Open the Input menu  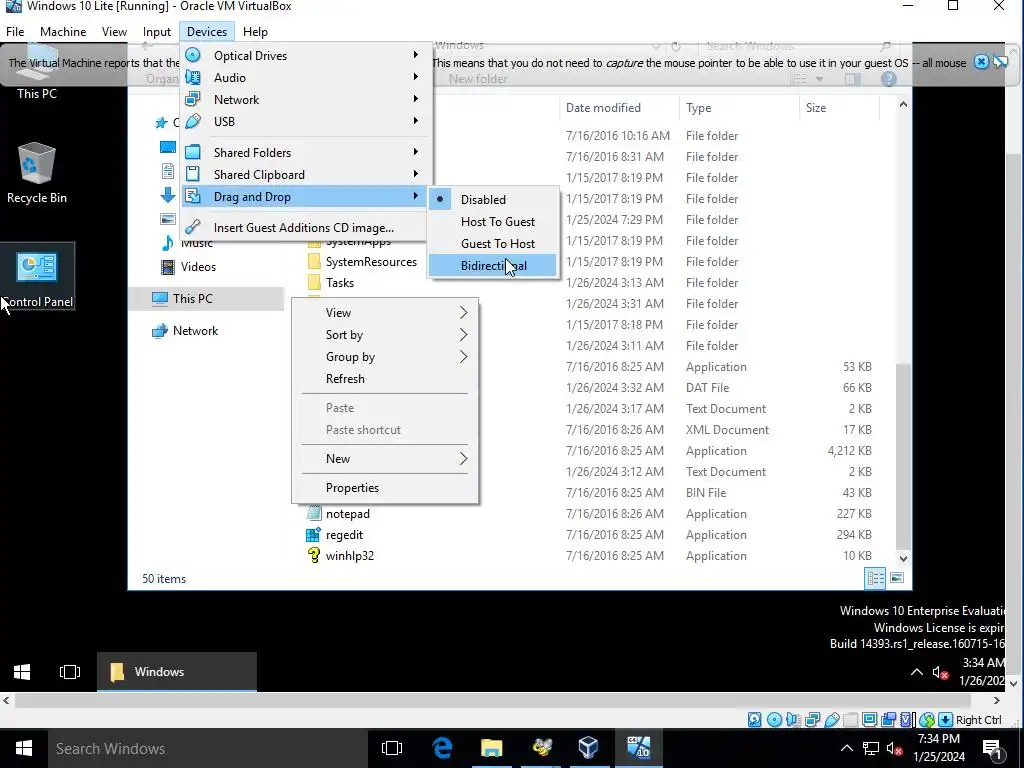tap(157, 31)
